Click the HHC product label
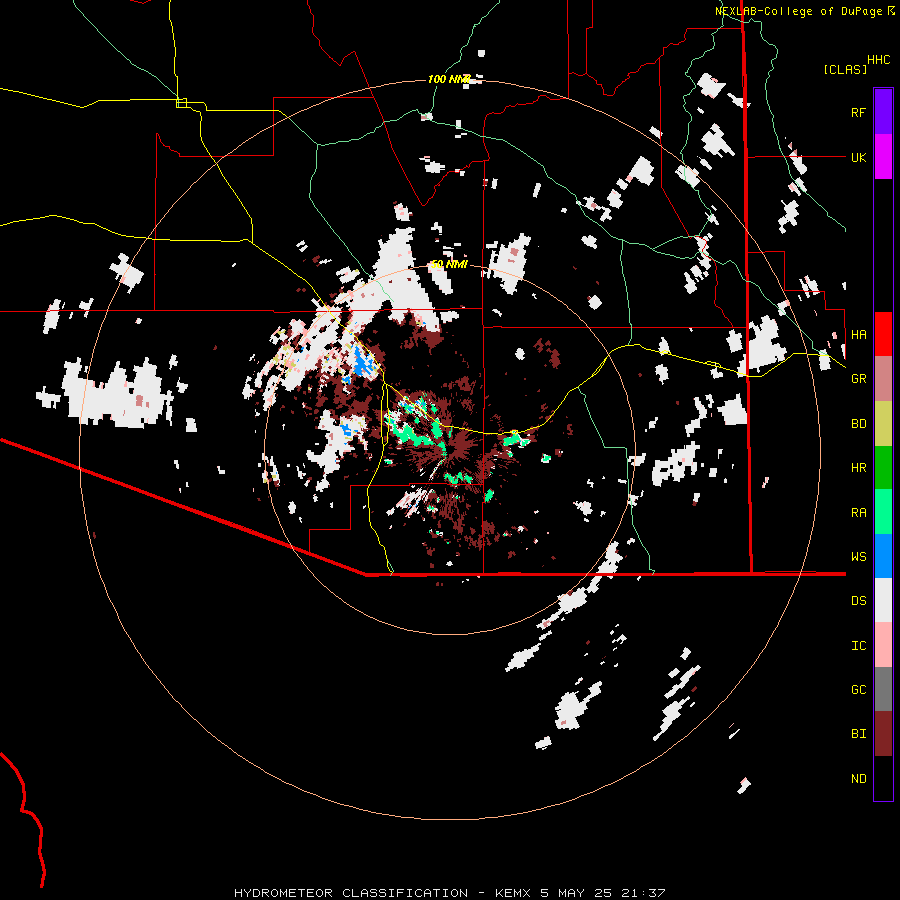The width and height of the screenshot is (900, 900). click(x=878, y=60)
